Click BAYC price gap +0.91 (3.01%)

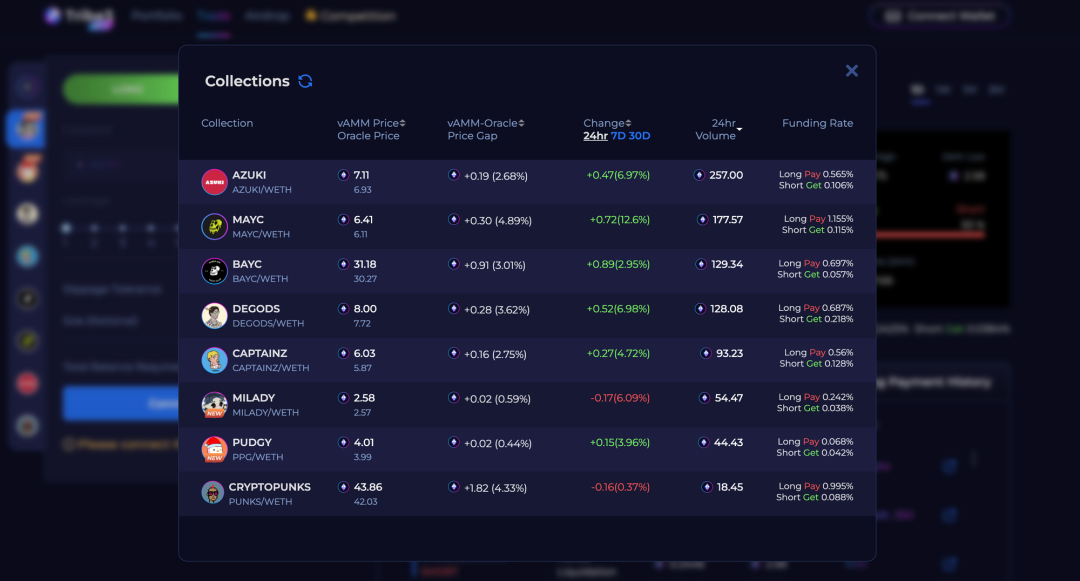495,265
